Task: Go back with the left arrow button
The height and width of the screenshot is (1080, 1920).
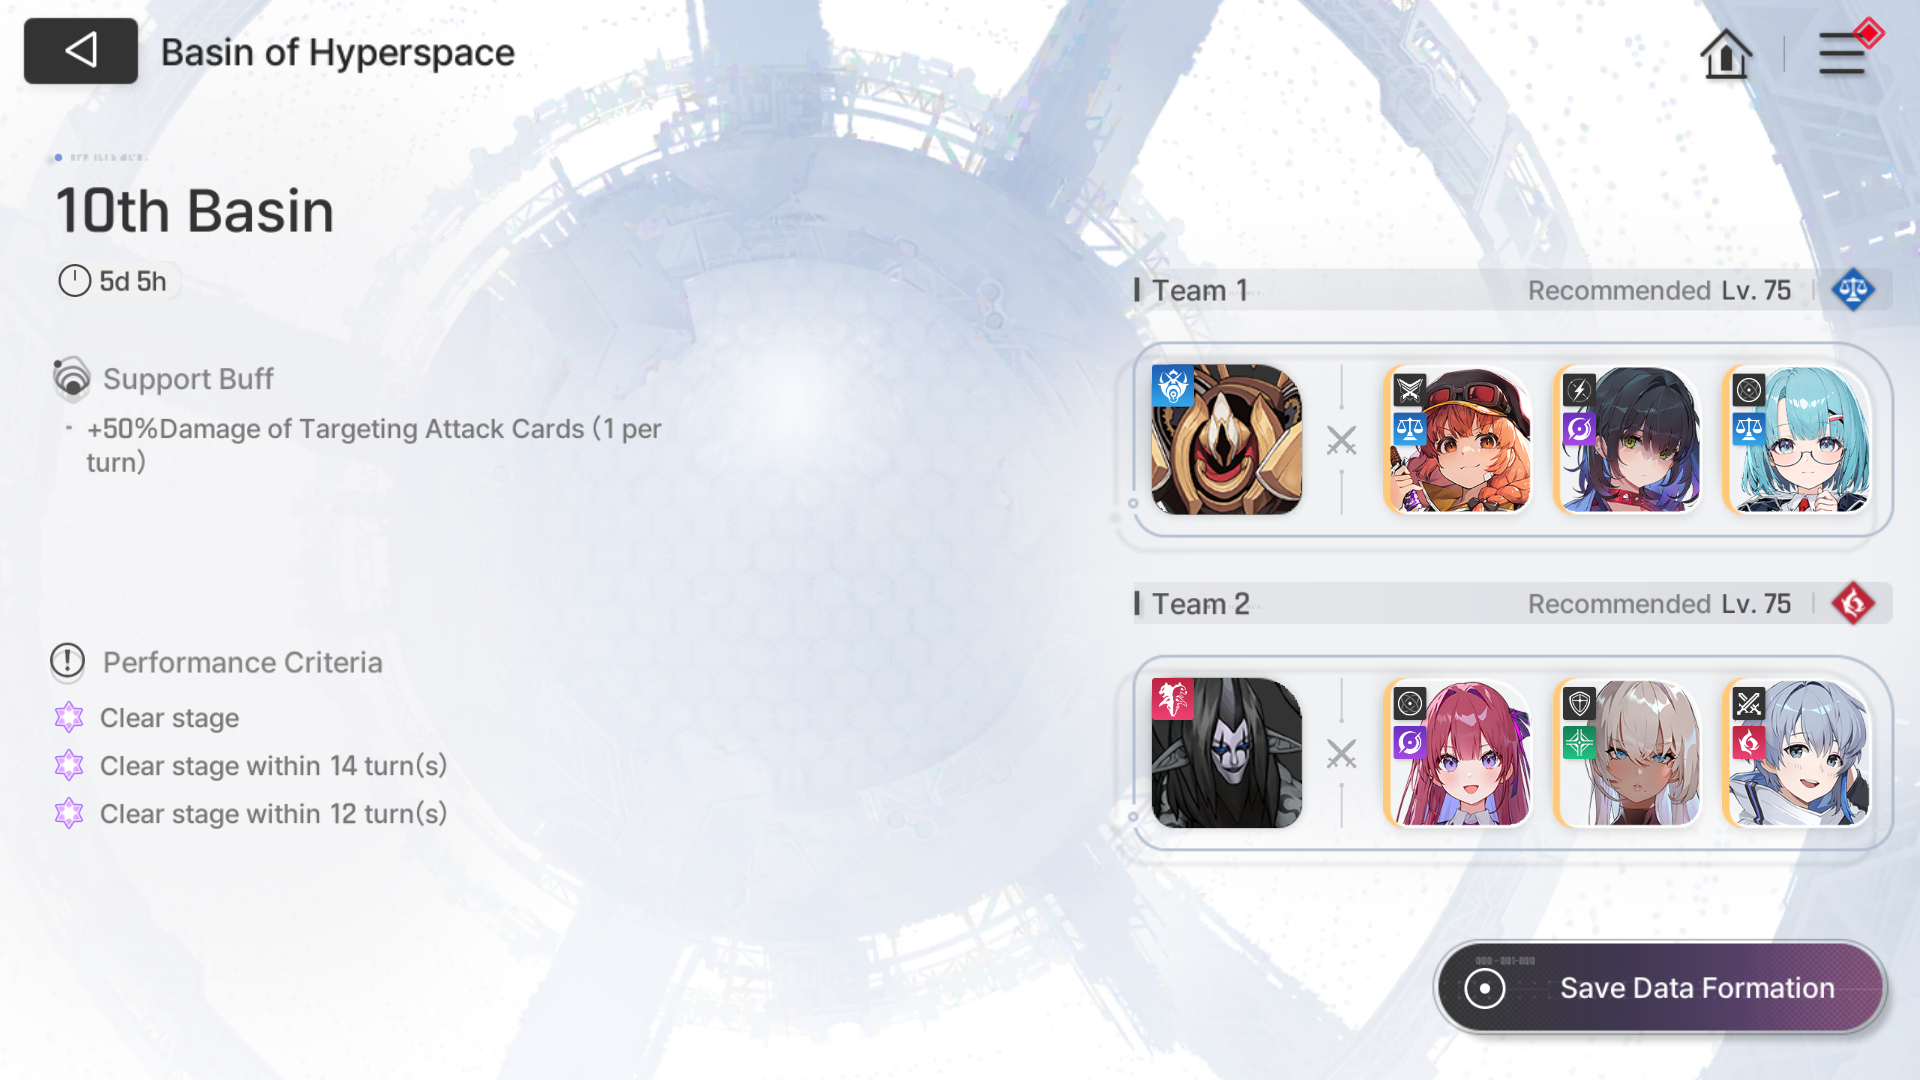Action: pyautogui.click(x=81, y=51)
